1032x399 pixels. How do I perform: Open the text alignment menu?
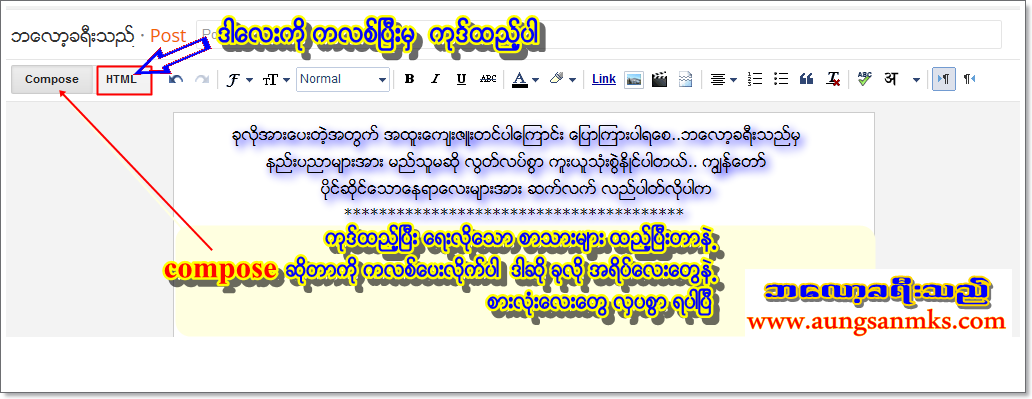[x=723, y=80]
